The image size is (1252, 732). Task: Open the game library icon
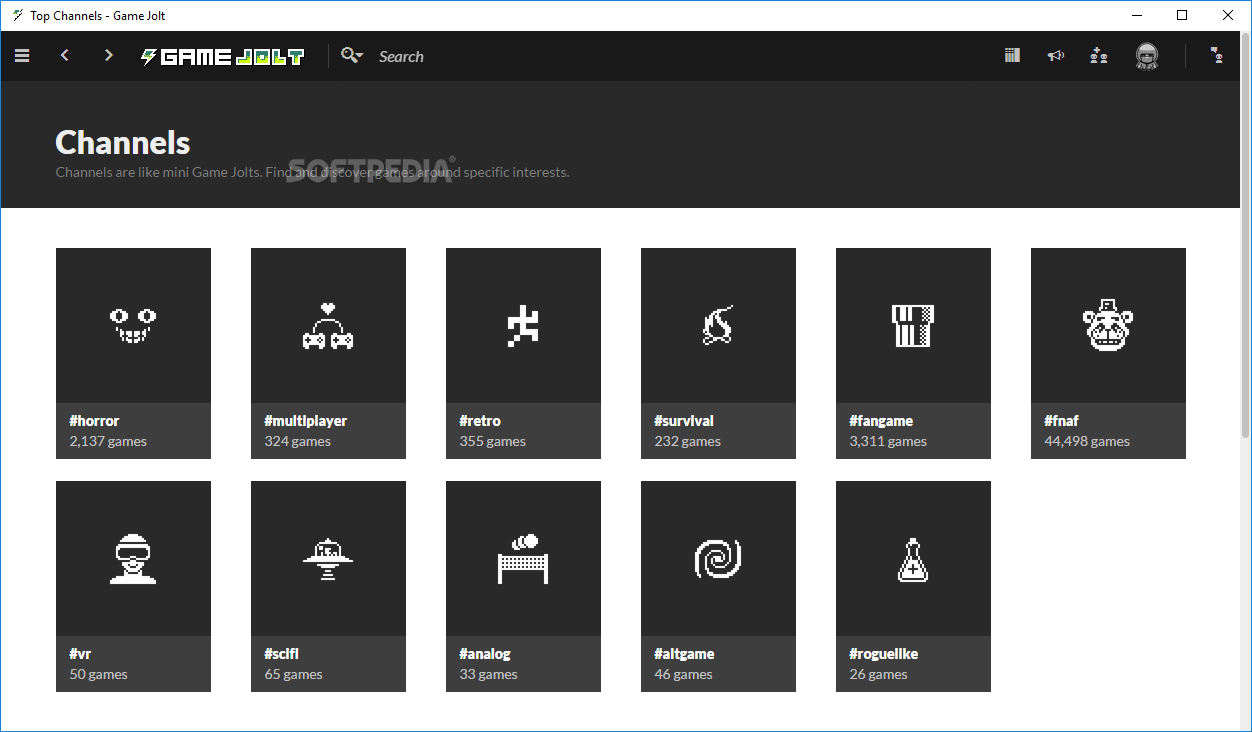pyautogui.click(x=1012, y=56)
